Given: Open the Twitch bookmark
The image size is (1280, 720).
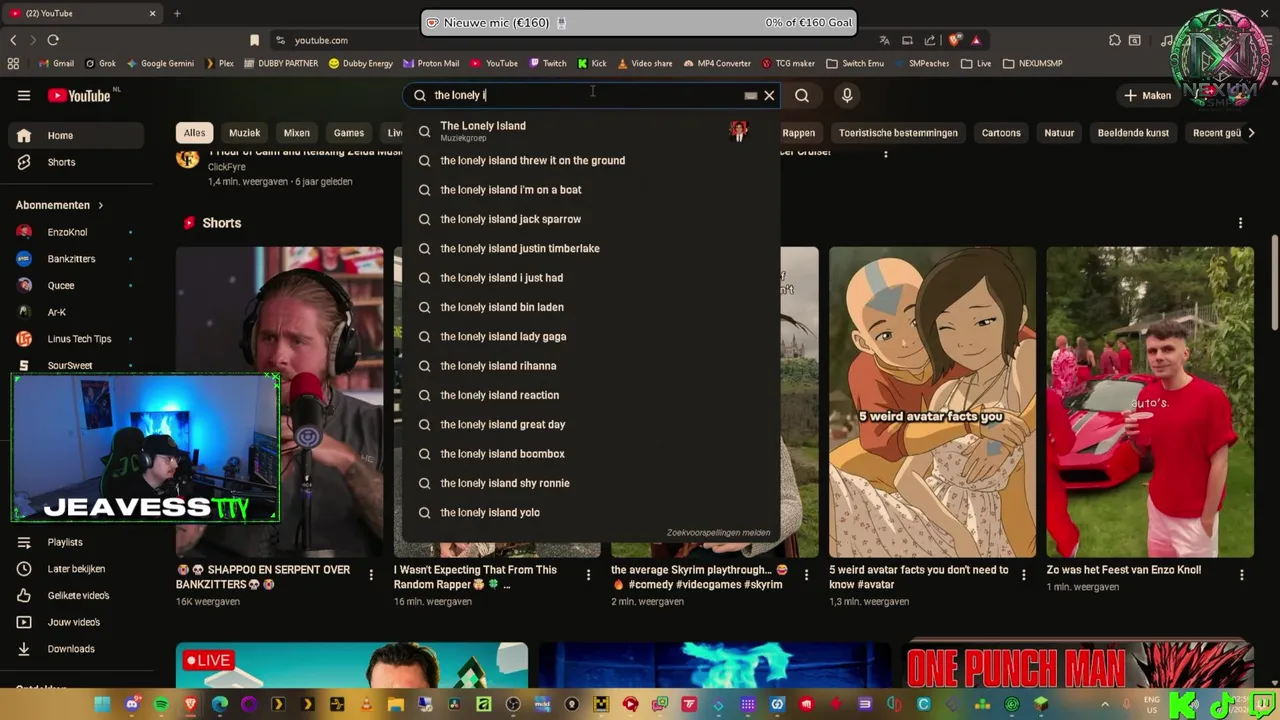Looking at the screenshot, I should point(548,63).
